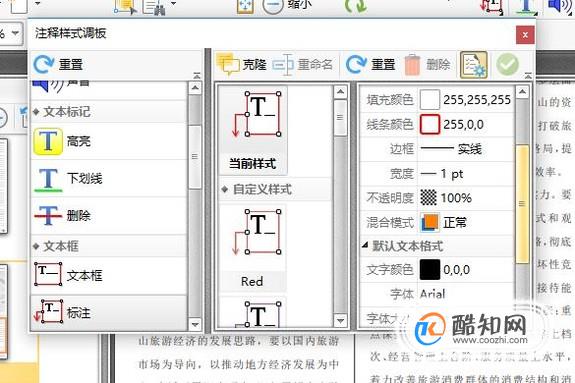Open the 字体 Arial font dropdown
575x383 pixels.
465,293
